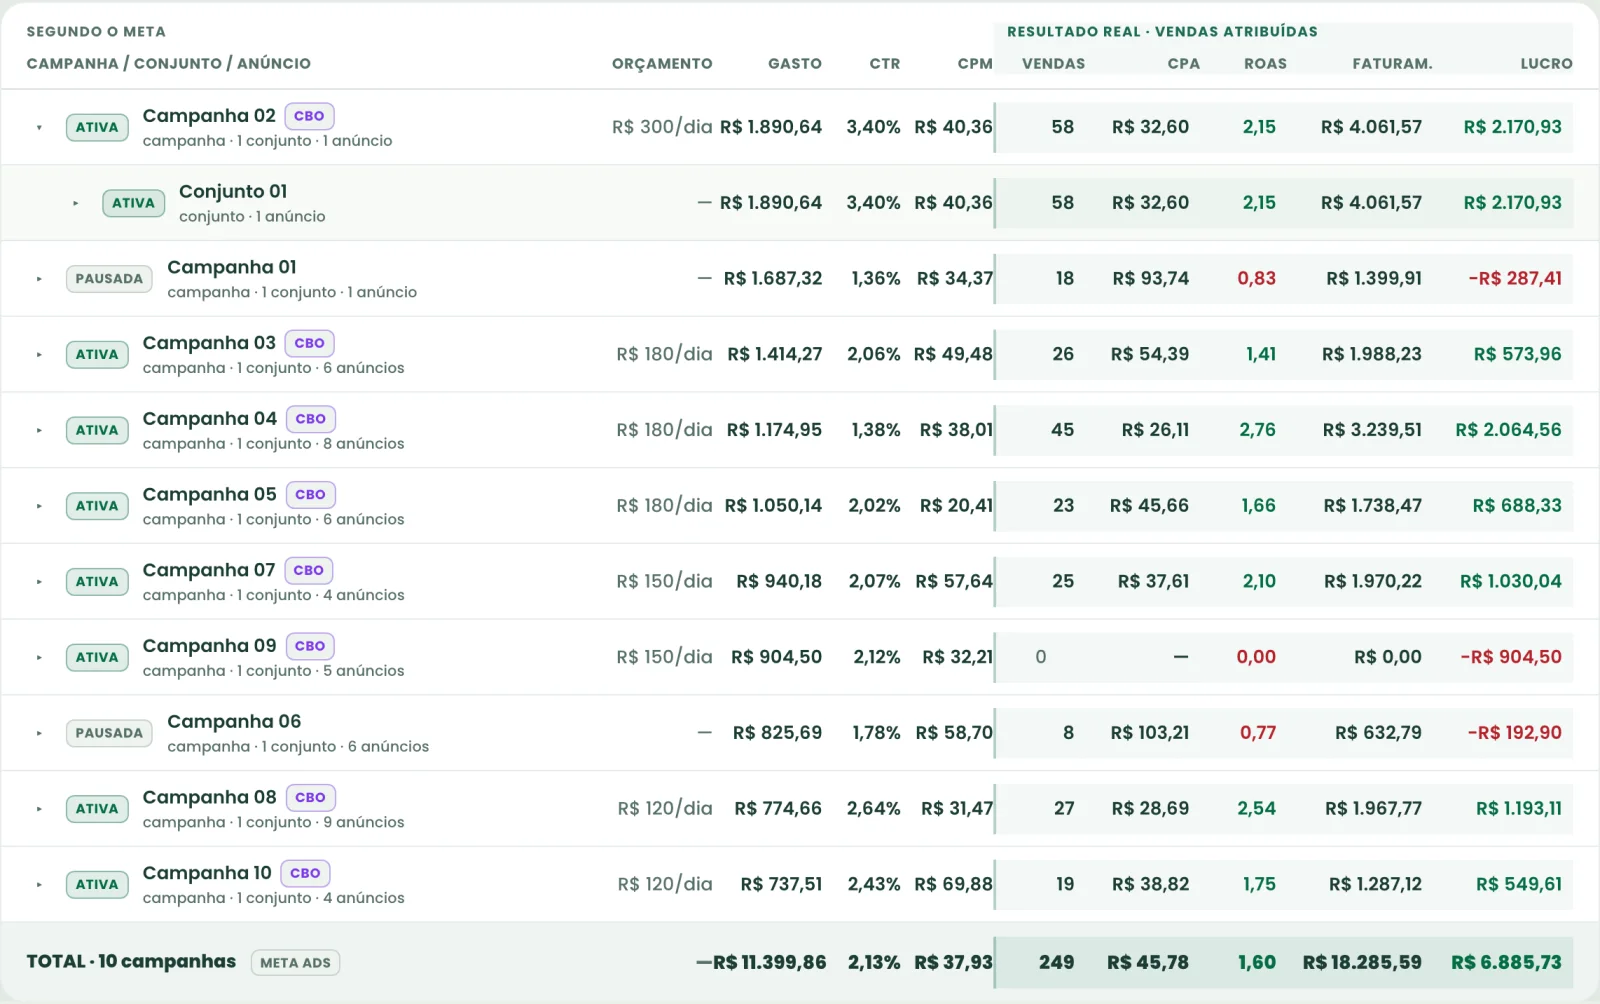Click the PAUSADA status of Campanha 06
1600x1004 pixels.
pos(109,733)
